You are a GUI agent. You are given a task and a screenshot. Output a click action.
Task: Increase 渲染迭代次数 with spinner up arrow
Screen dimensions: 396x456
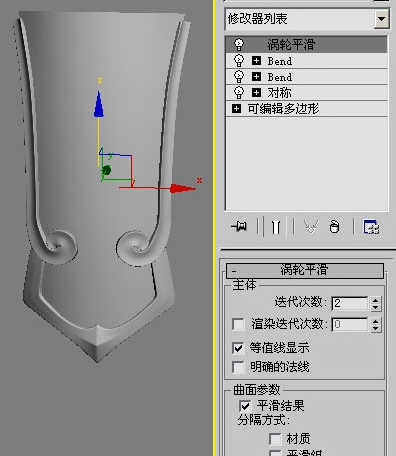(x=376, y=321)
